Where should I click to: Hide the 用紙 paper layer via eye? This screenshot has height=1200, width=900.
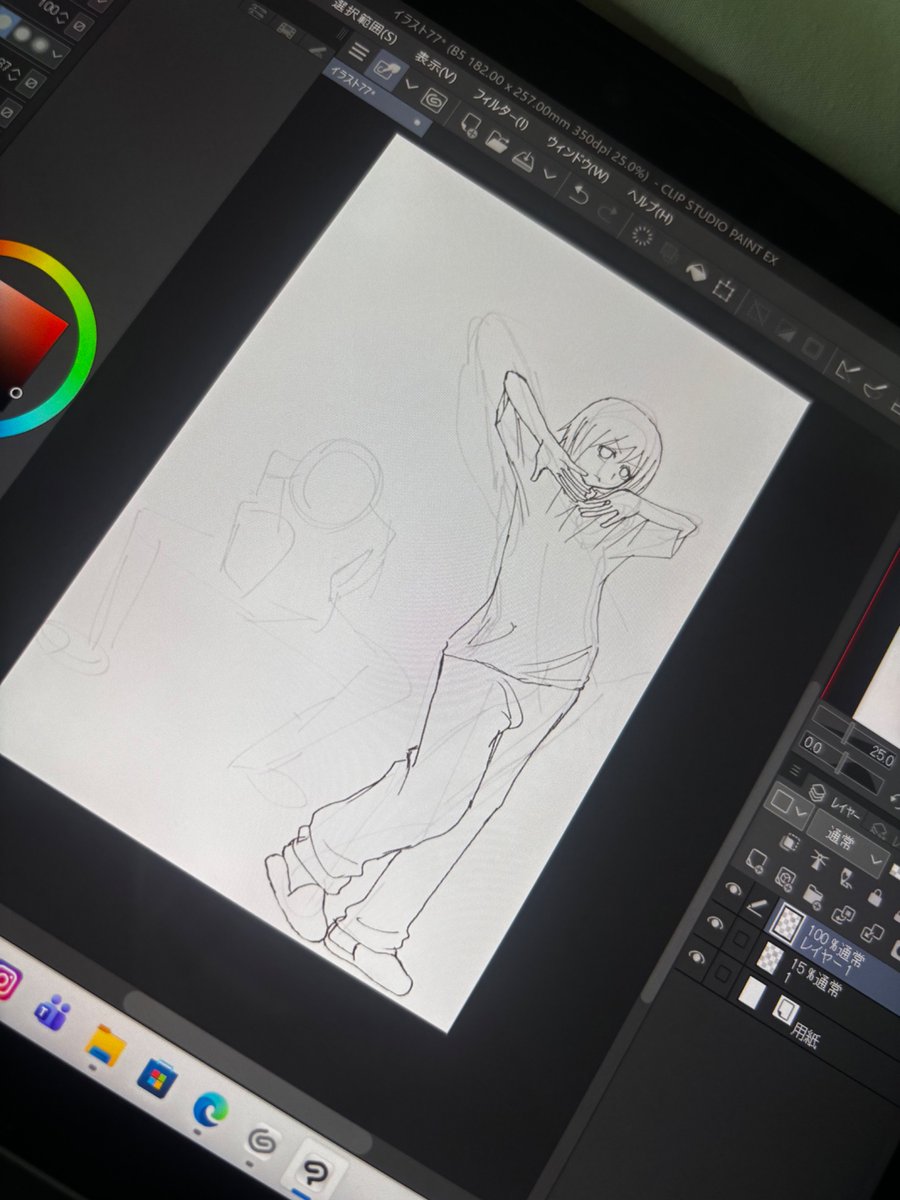click(697, 956)
